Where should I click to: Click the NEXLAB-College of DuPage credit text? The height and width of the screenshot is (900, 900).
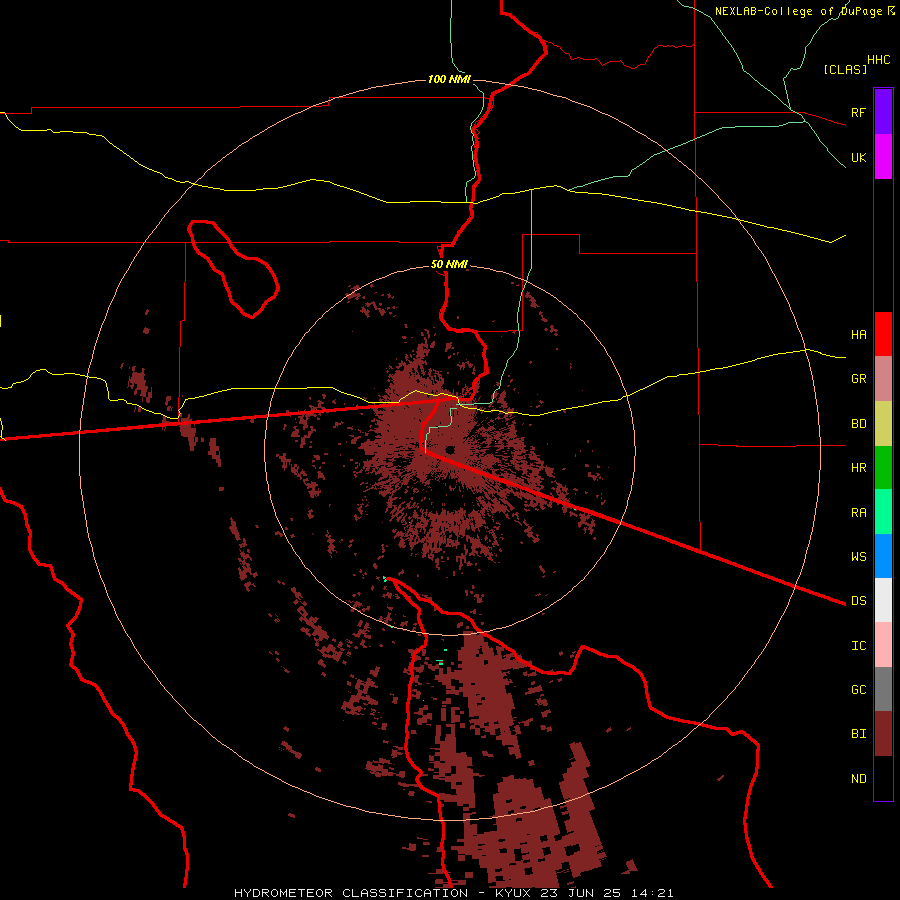(x=798, y=11)
